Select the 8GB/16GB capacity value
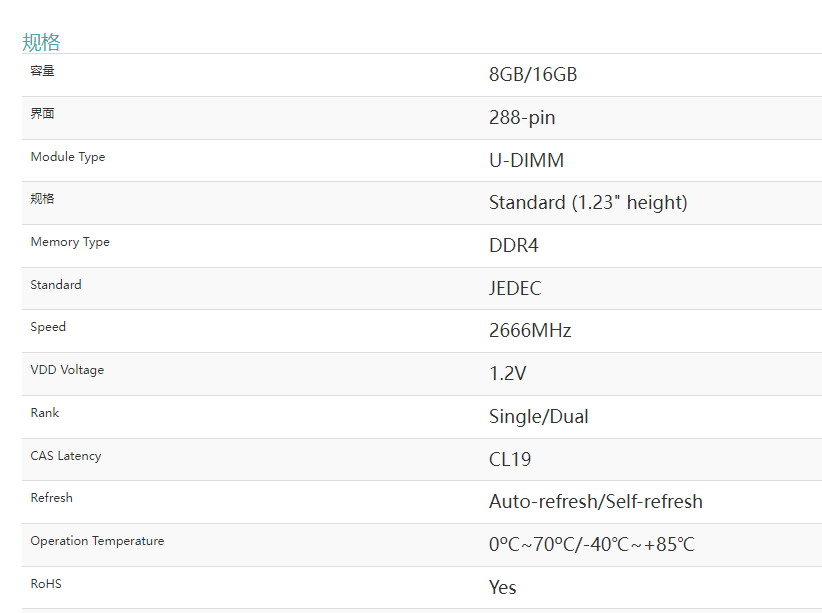Image resolution: width=822 pixels, height=613 pixels. point(532,75)
